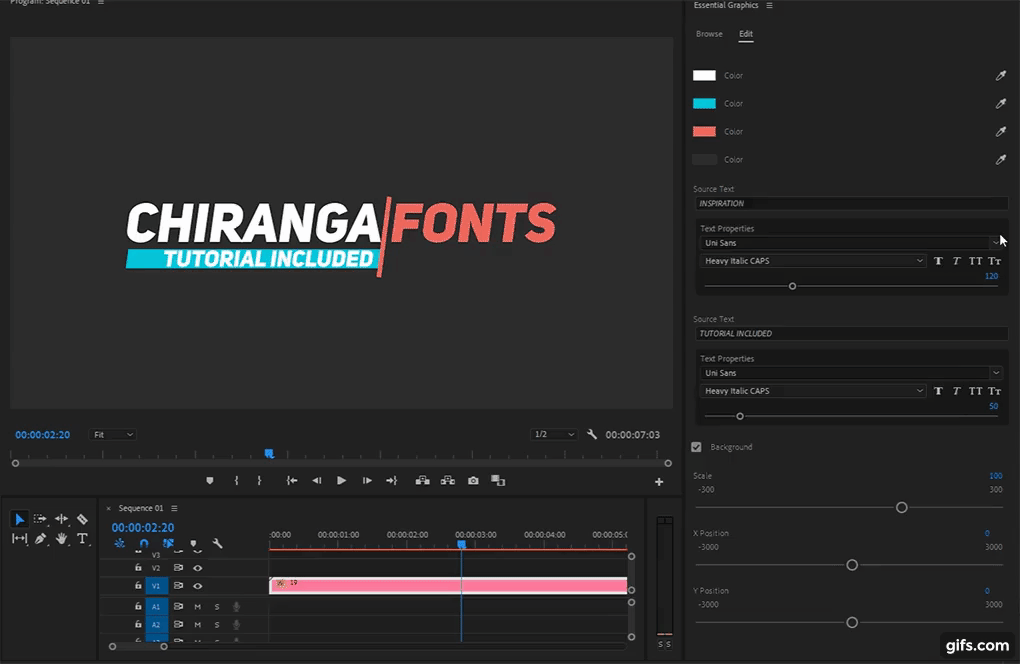Select the Ripple Edit tool
1020x664 pixels.
[x=61, y=519]
